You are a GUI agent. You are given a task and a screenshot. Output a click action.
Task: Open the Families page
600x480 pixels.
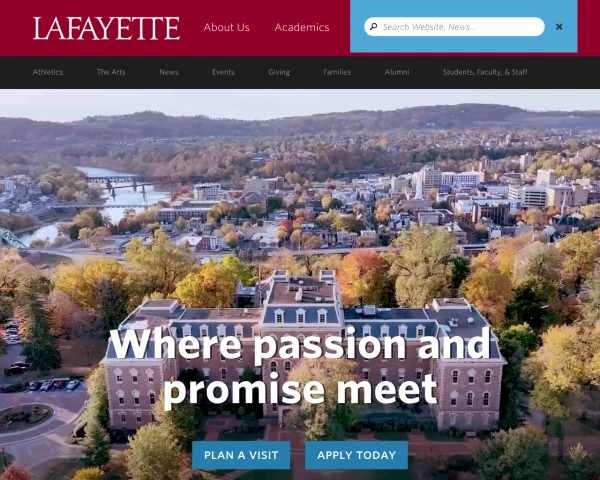pos(337,72)
